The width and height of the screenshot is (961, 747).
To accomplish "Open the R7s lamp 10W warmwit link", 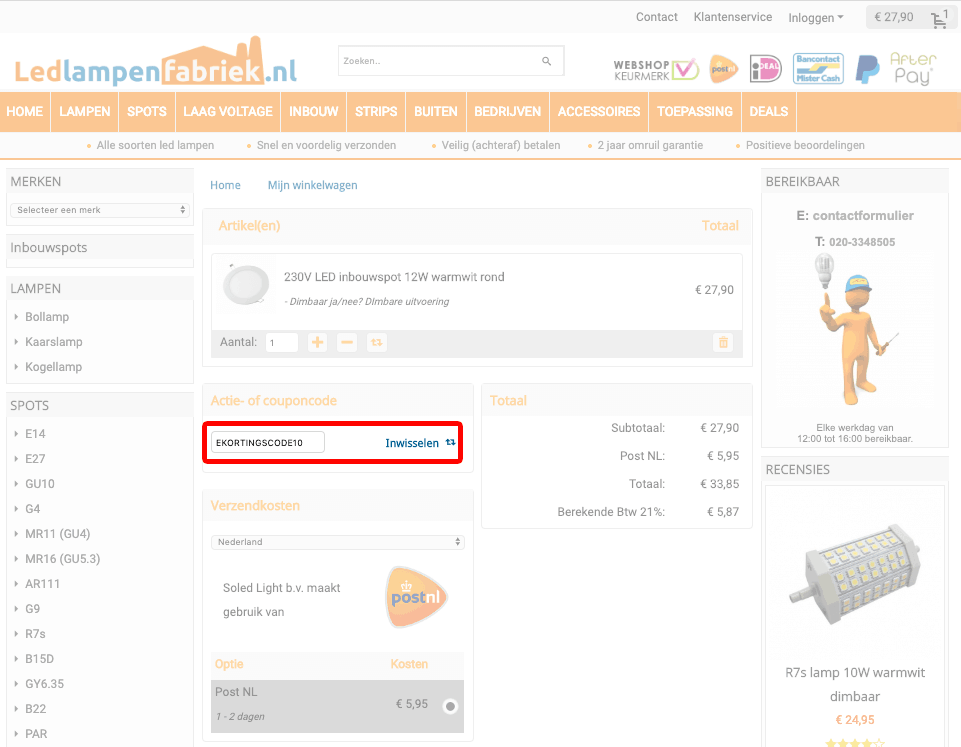I will tap(855, 684).
